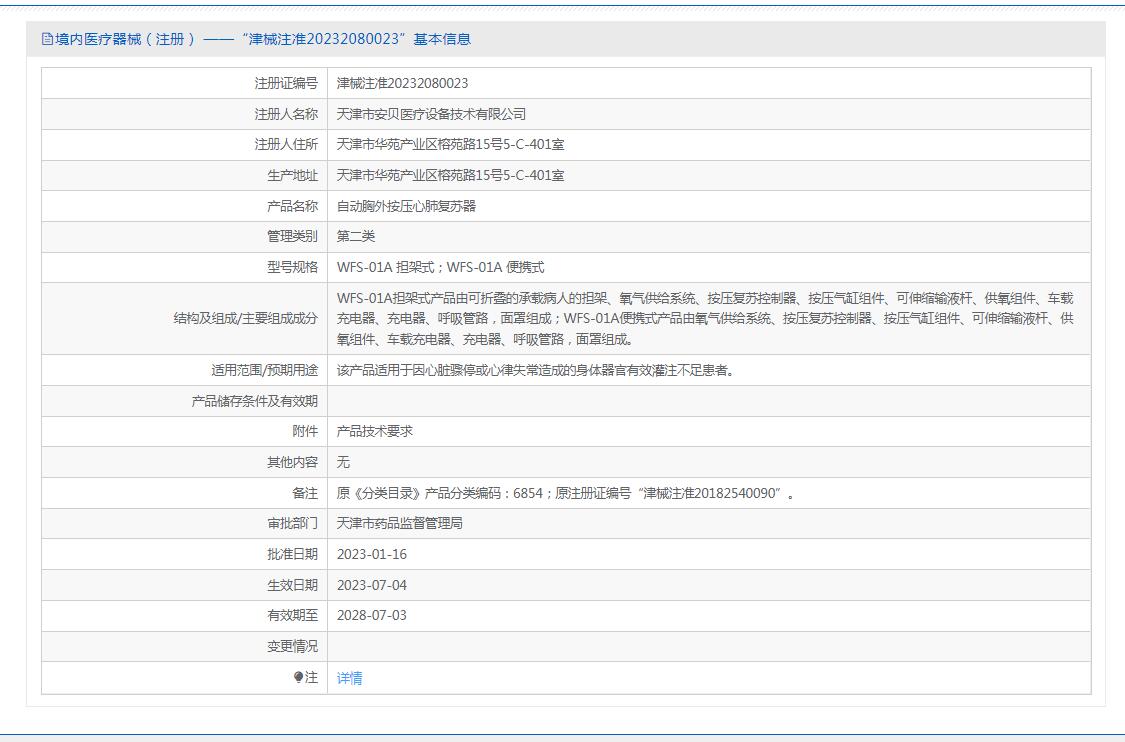
Task: Select approving department 天津市药品监督管理局
Action: click(400, 523)
